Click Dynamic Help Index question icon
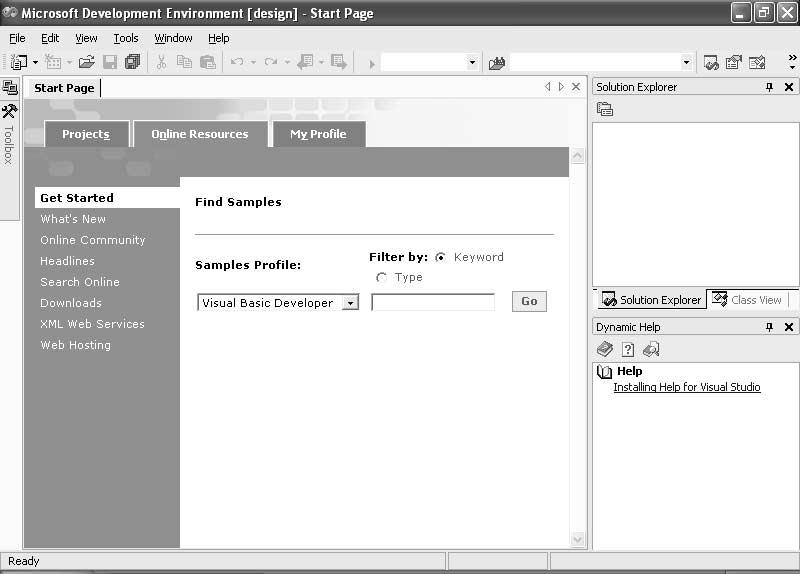This screenshot has height=574, width=800. point(628,350)
